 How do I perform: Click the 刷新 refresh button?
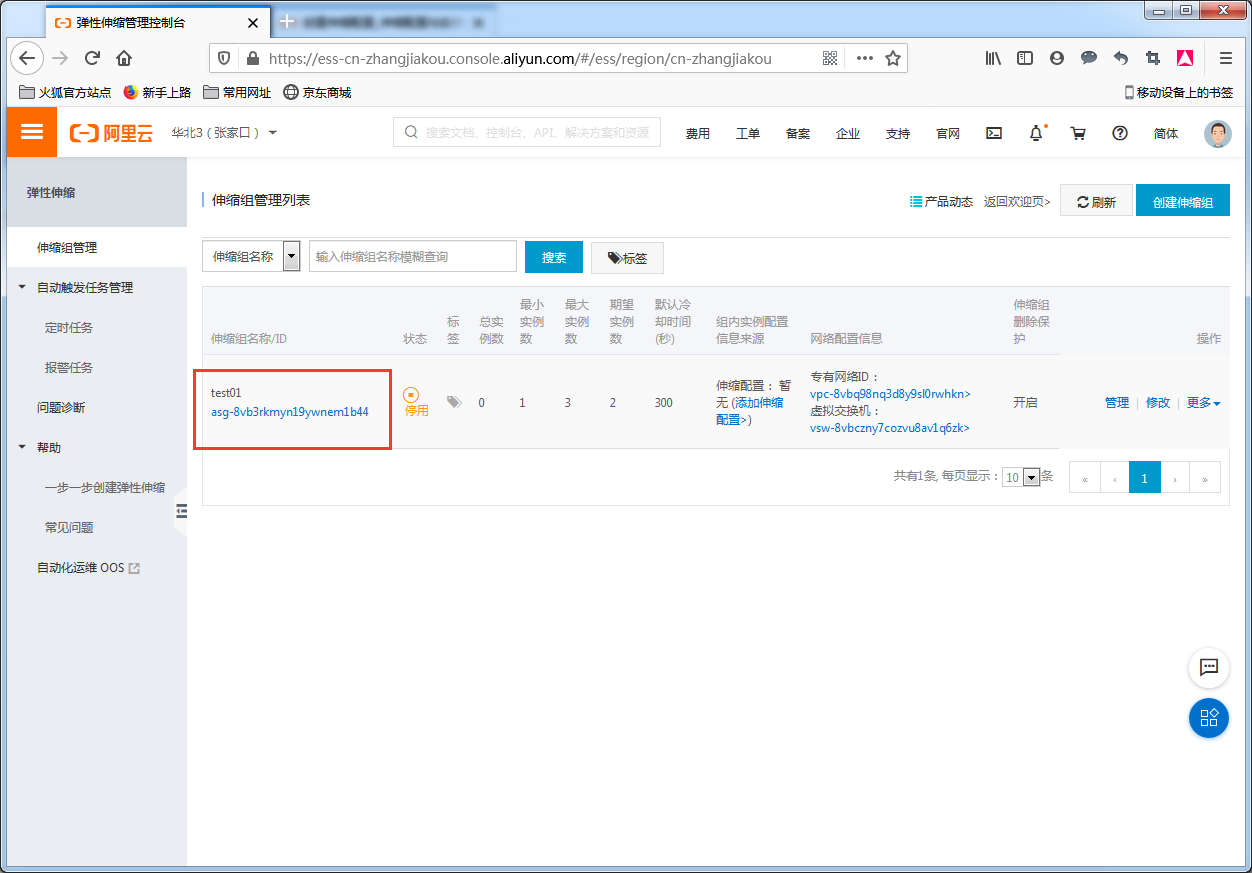pyautogui.click(x=1096, y=201)
